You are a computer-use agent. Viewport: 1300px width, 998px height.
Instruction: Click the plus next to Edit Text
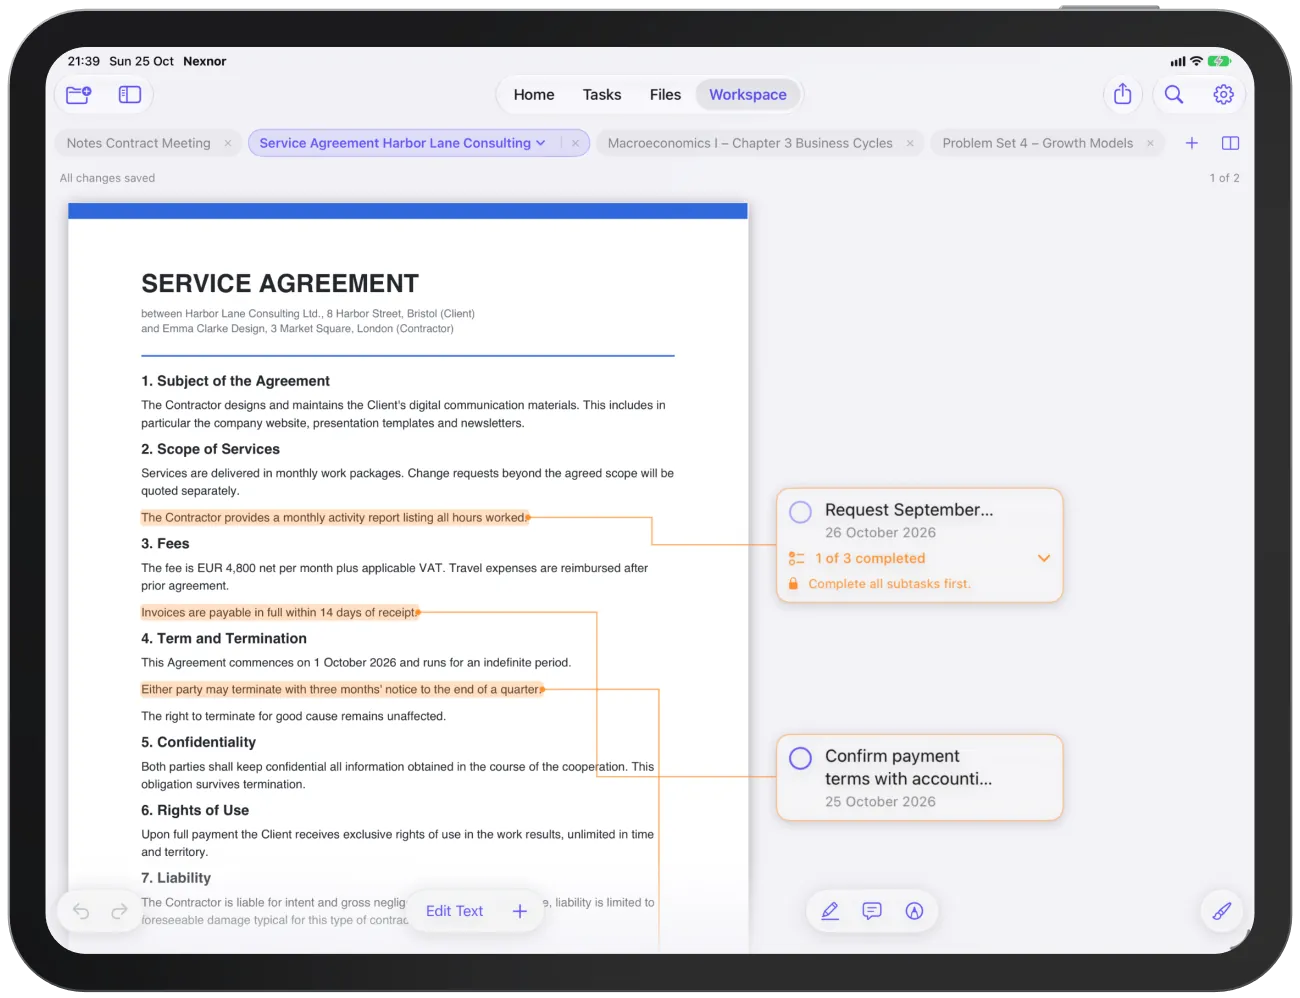click(520, 911)
